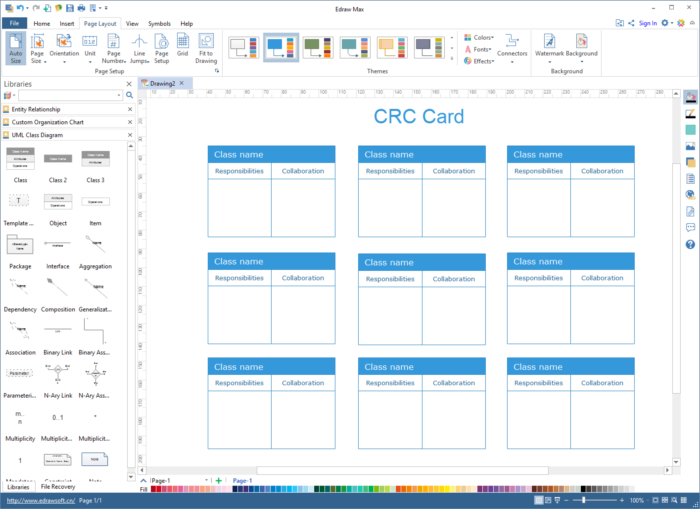Add a new page with plus button
Viewport: 700px width, 509px height.
pyautogui.click(x=219, y=481)
